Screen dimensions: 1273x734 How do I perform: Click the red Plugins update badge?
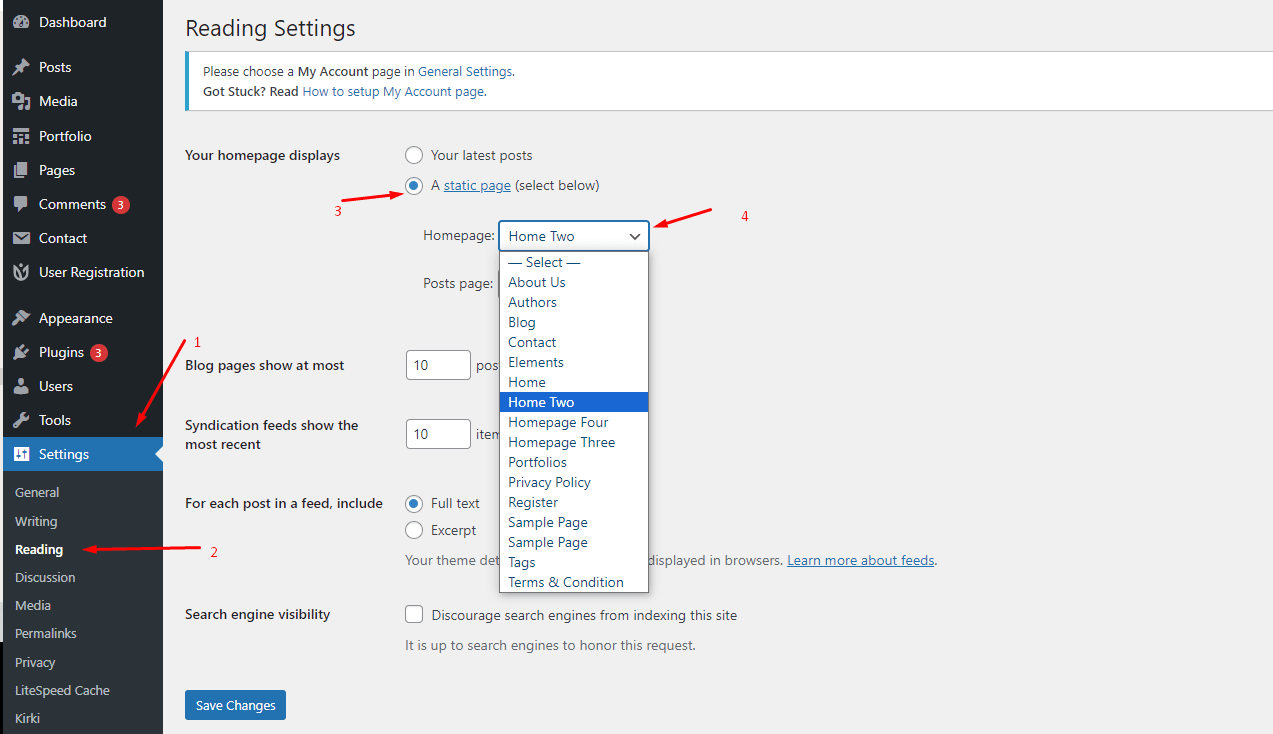[98, 353]
